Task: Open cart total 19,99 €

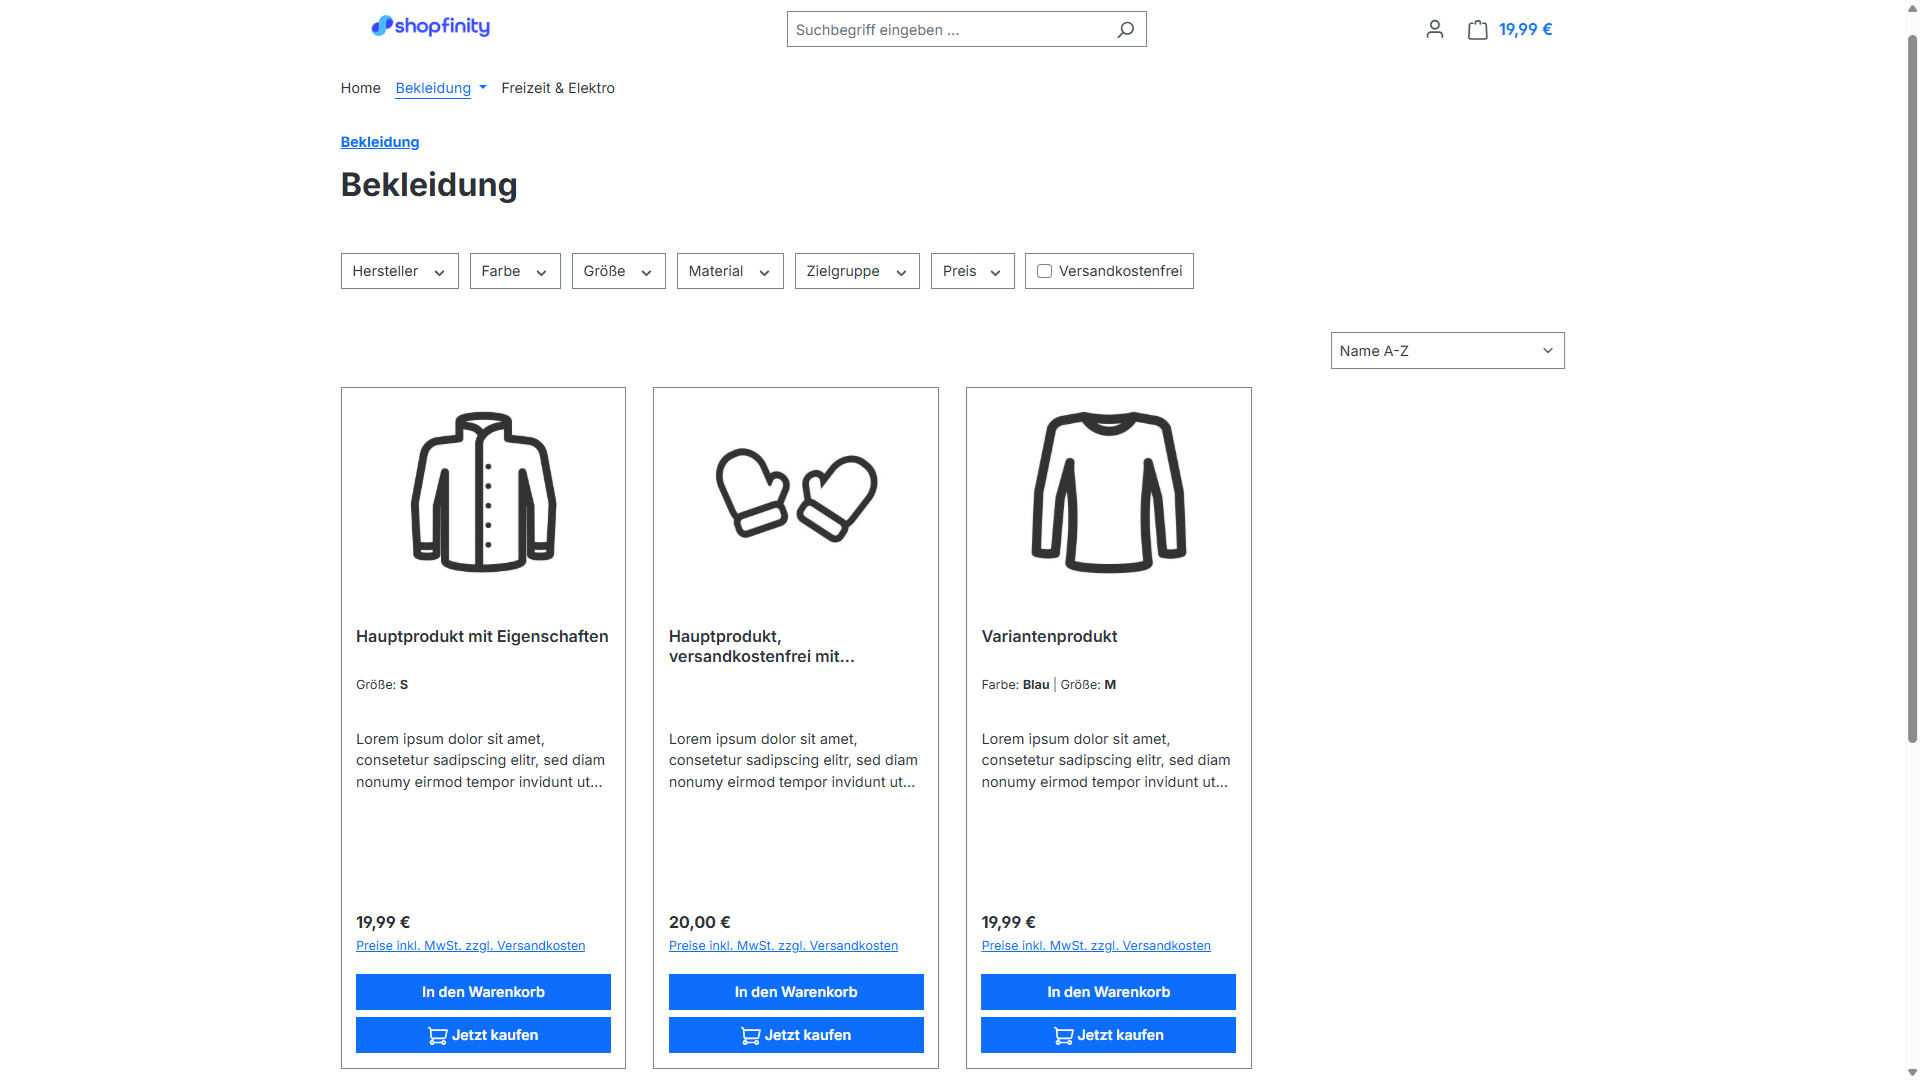Action: (1525, 29)
